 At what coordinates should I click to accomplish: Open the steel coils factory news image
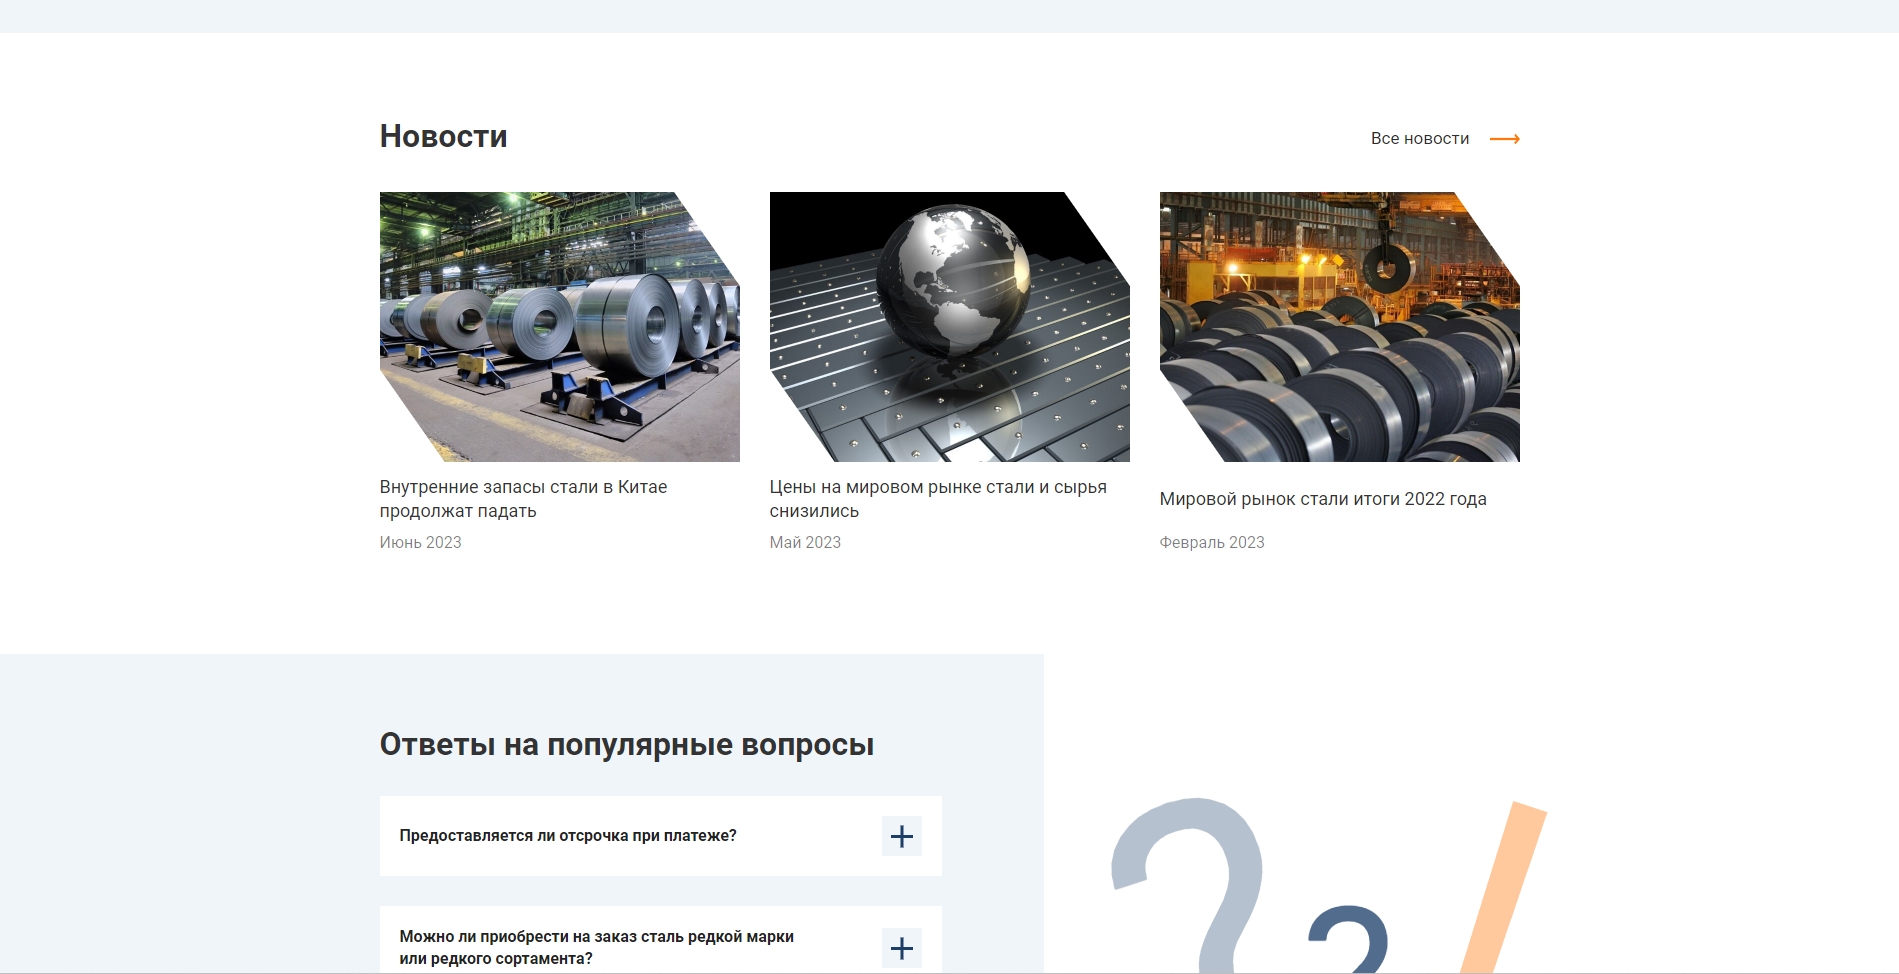click(x=559, y=327)
